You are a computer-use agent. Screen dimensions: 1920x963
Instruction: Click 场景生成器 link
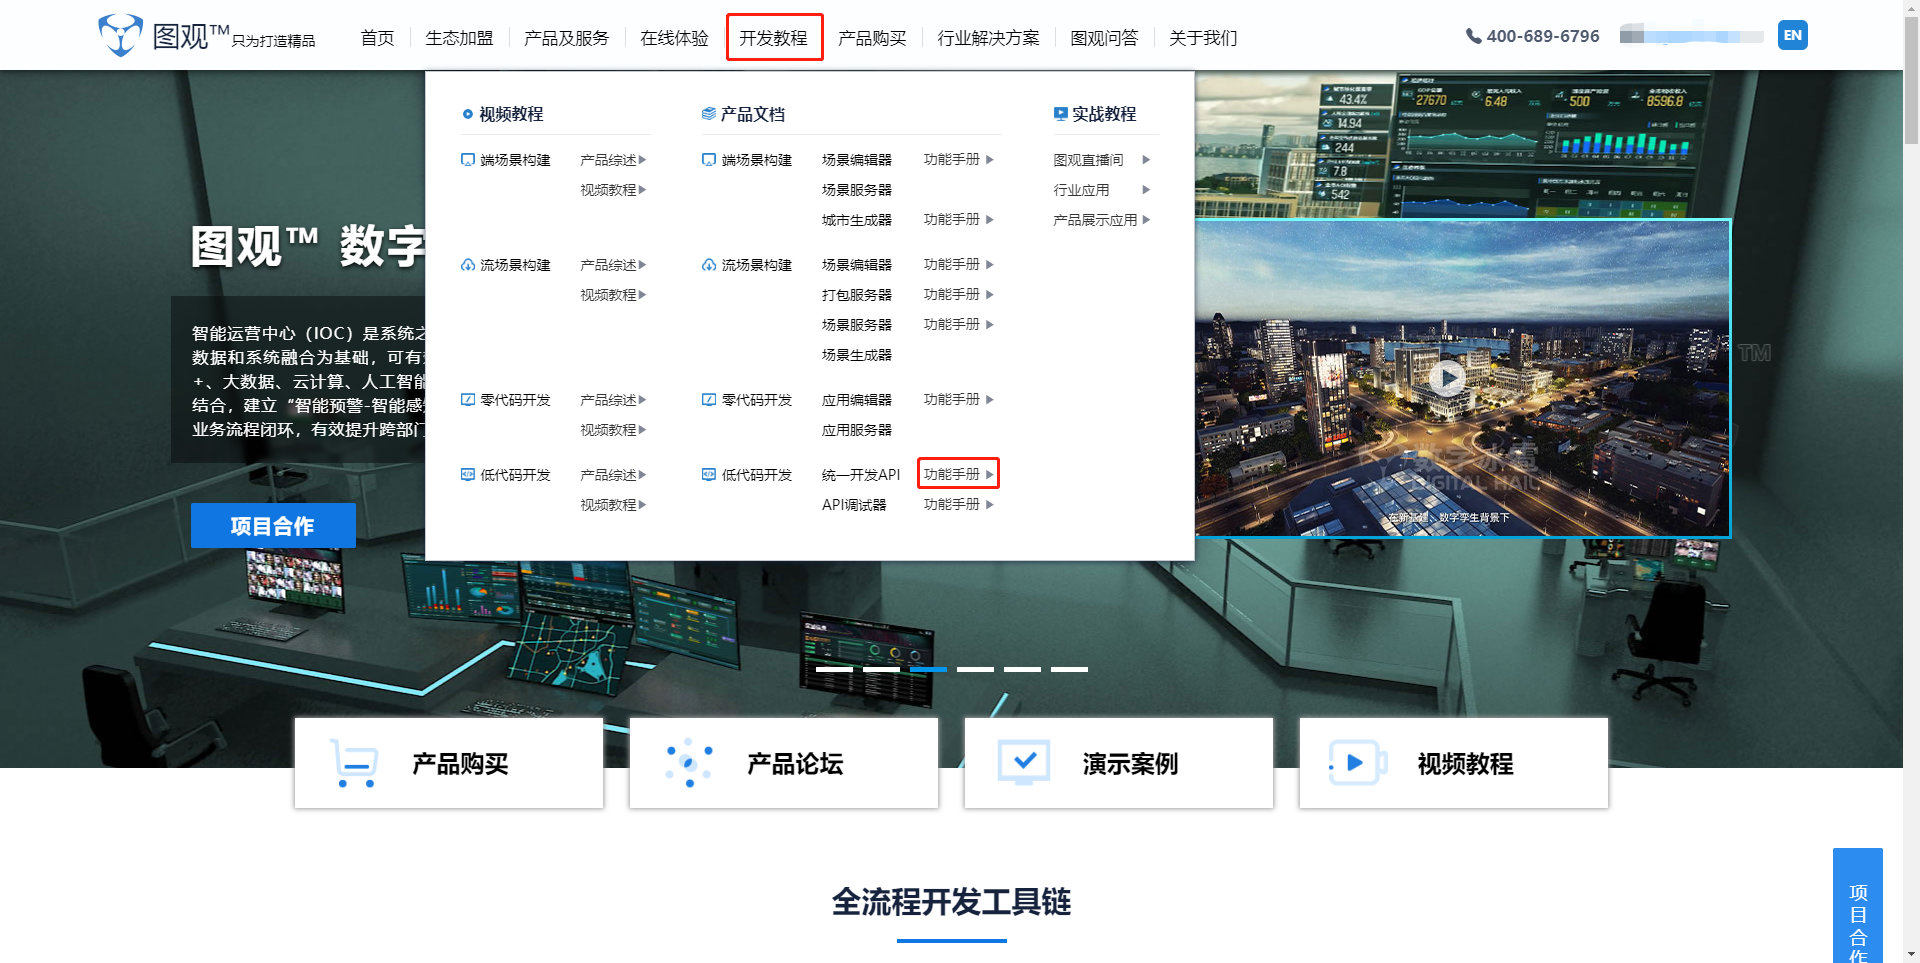[x=856, y=355]
